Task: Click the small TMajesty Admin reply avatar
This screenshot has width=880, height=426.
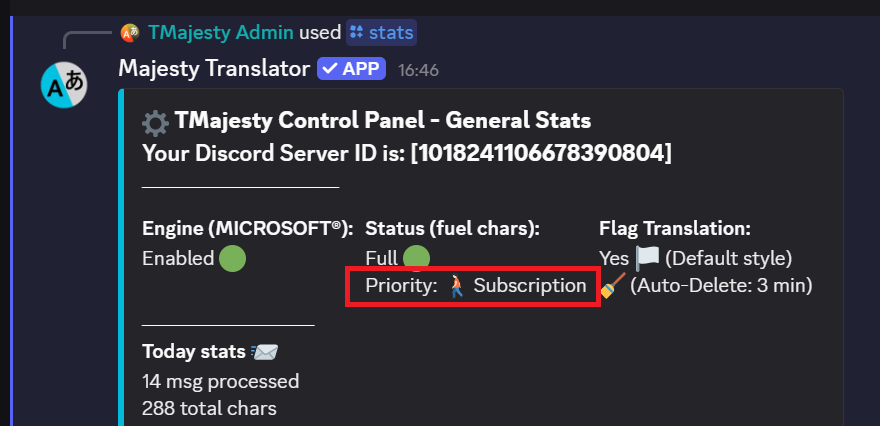Action: (x=130, y=33)
